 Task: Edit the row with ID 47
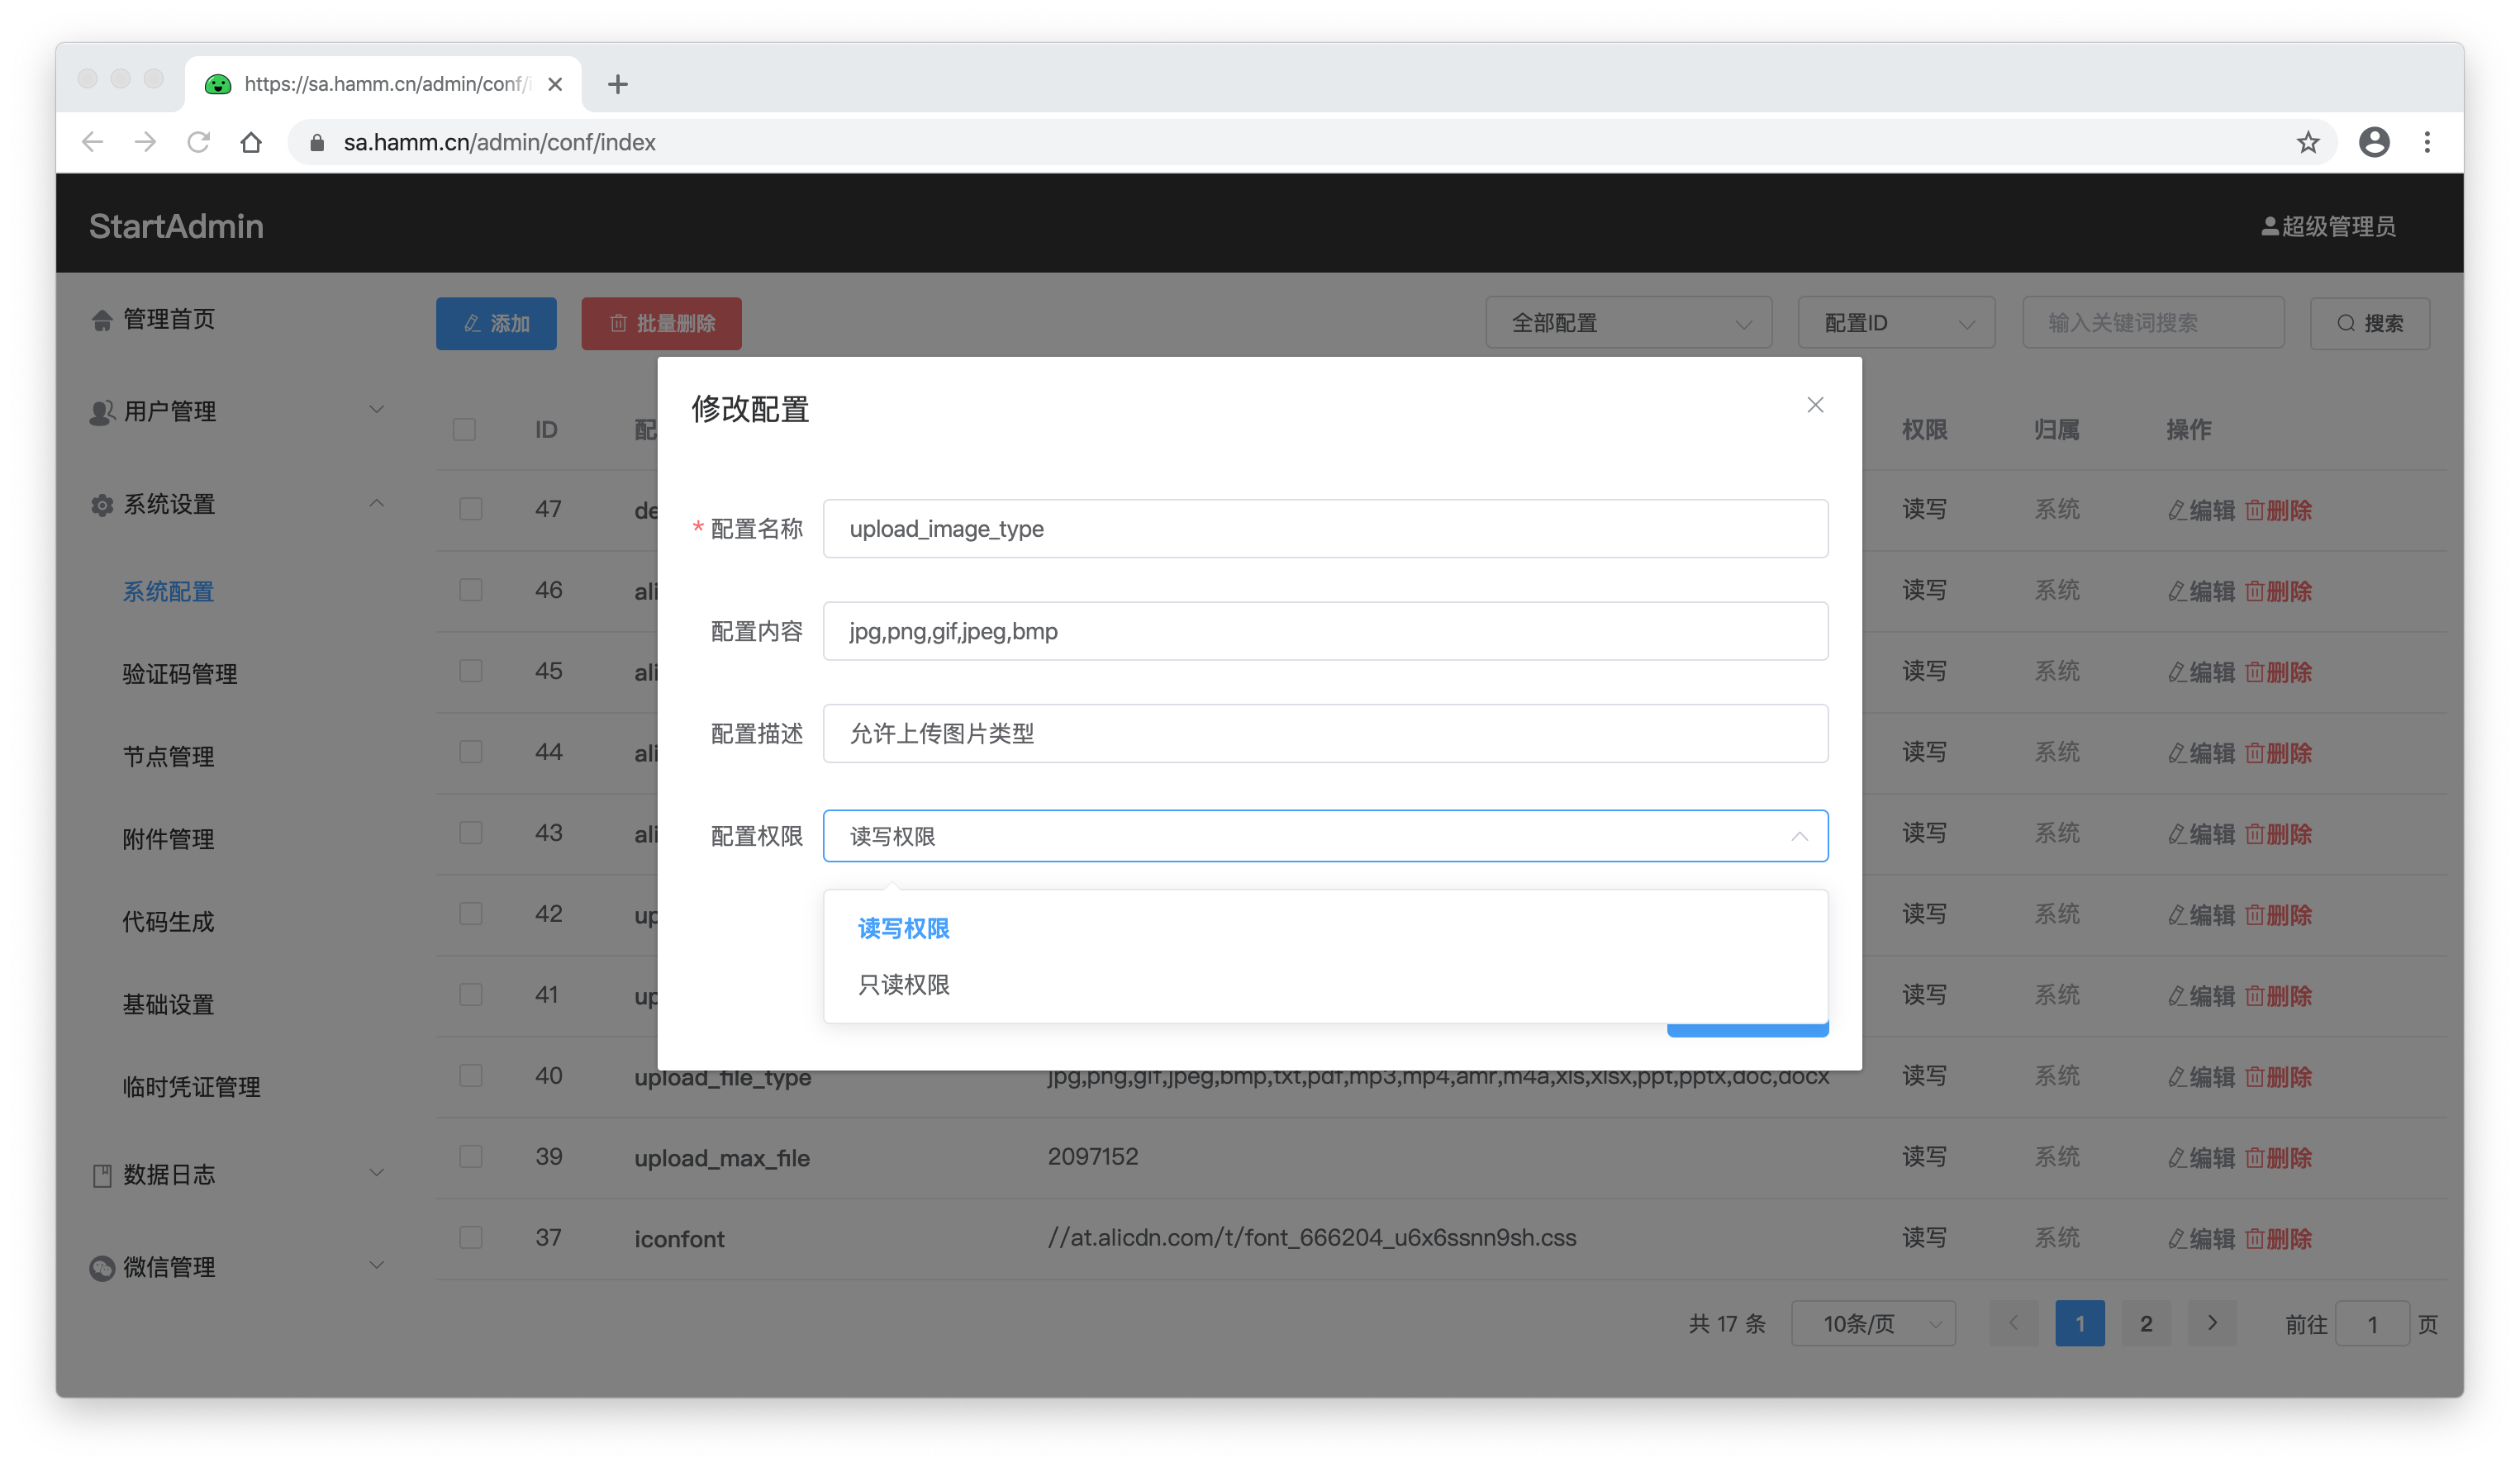click(2201, 510)
